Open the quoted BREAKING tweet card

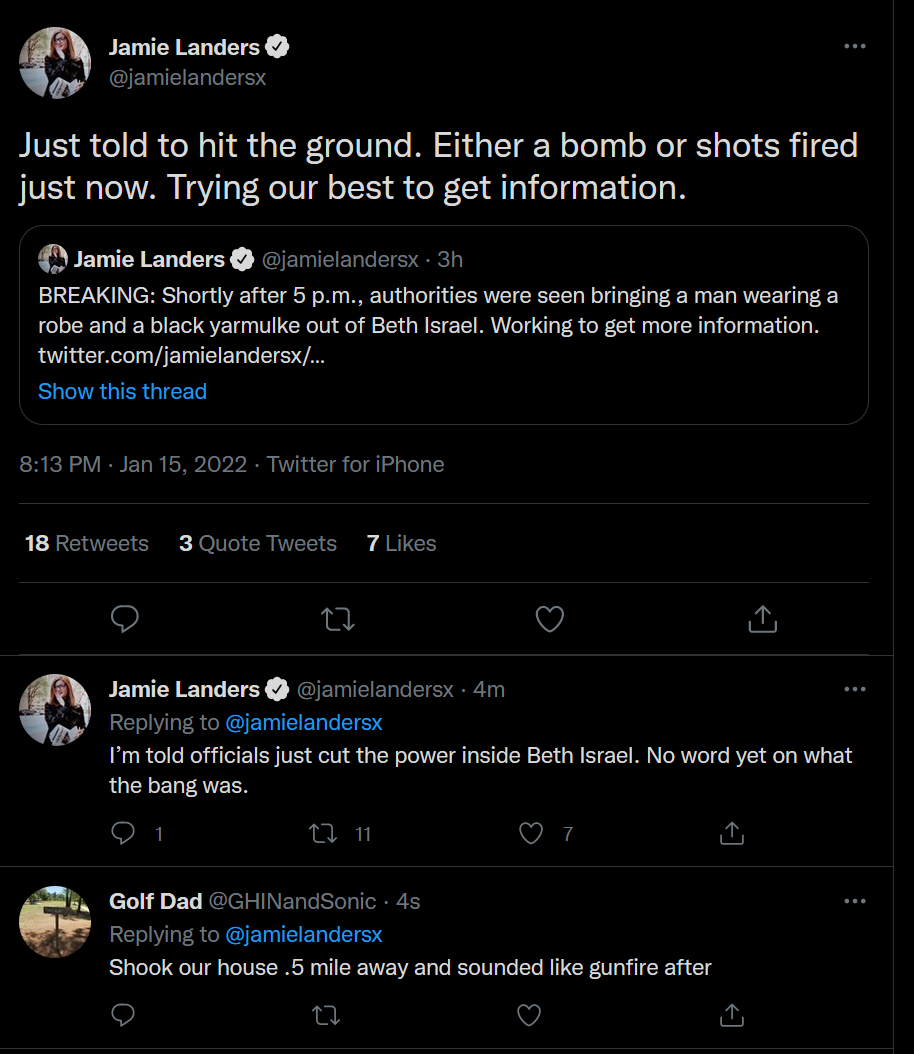coord(444,325)
